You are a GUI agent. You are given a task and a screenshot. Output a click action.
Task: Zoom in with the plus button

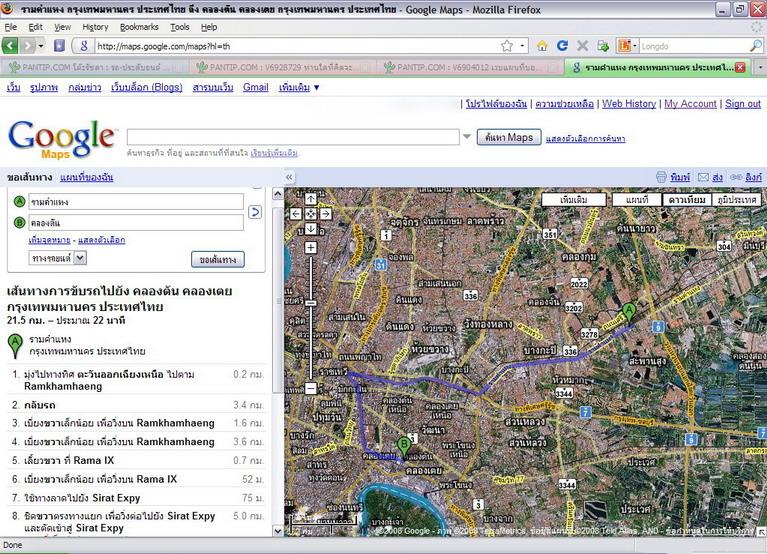tap(311, 247)
